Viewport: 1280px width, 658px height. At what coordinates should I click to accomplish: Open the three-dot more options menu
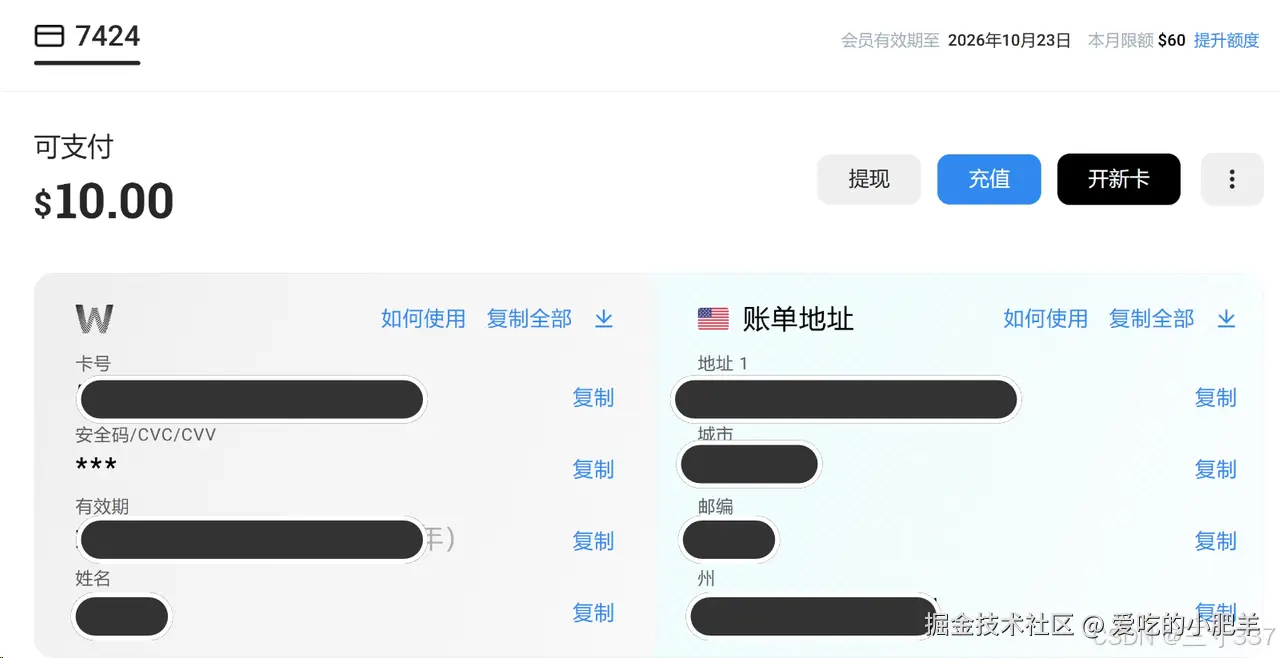[x=1231, y=179]
